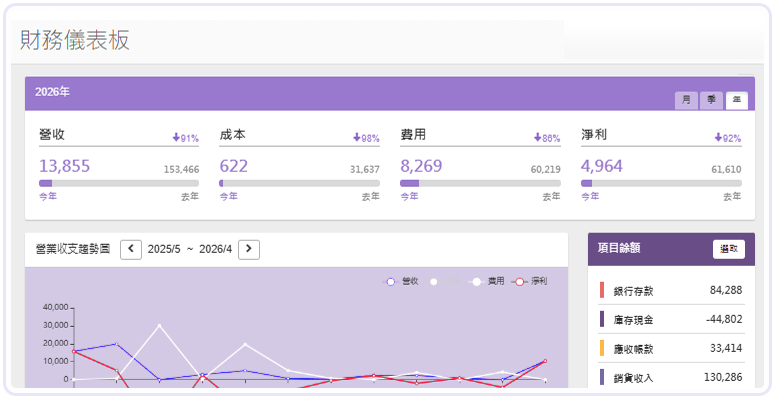Click the 成本 progress bar
This screenshot has width=774, height=398.
pyautogui.click(x=300, y=183)
